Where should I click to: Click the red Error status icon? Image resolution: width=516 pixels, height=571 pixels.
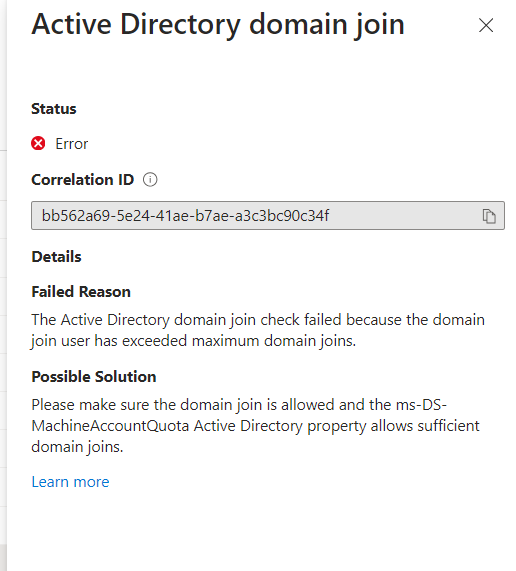[38, 143]
